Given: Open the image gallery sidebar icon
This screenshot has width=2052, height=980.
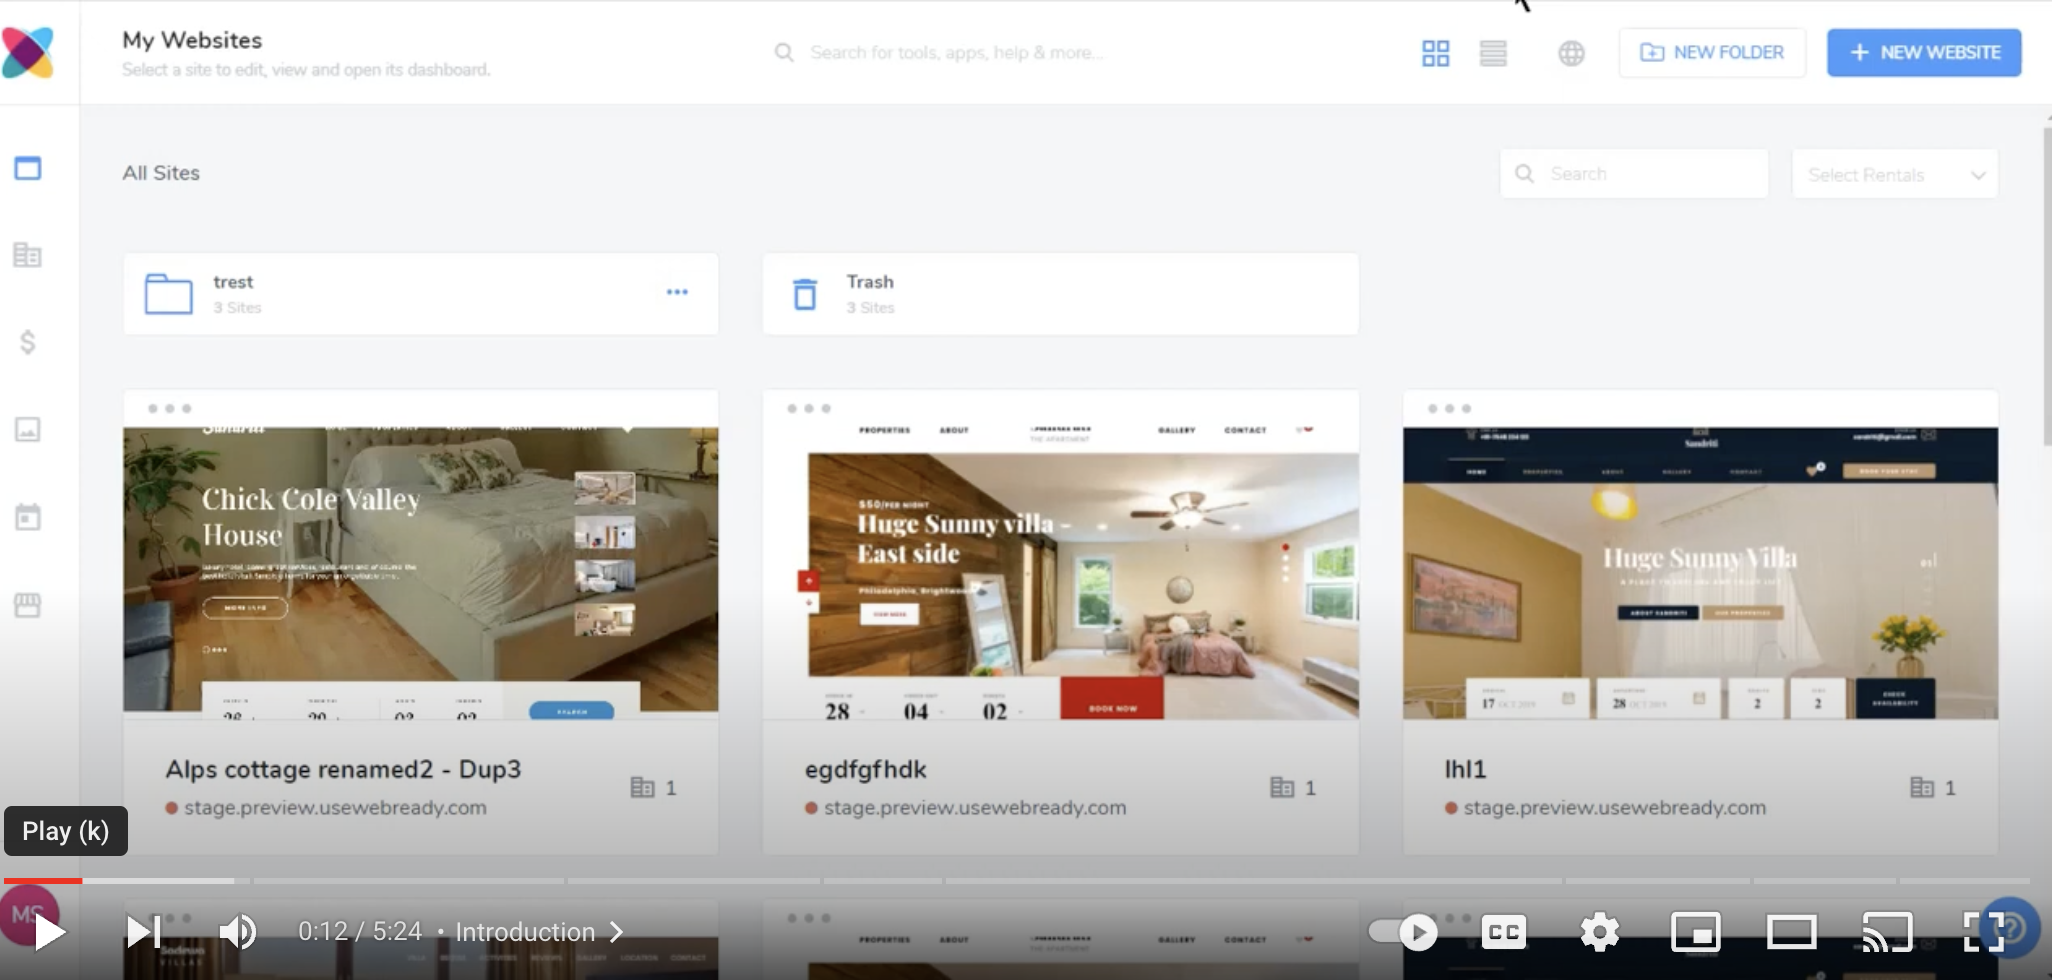Looking at the screenshot, I should (28, 430).
